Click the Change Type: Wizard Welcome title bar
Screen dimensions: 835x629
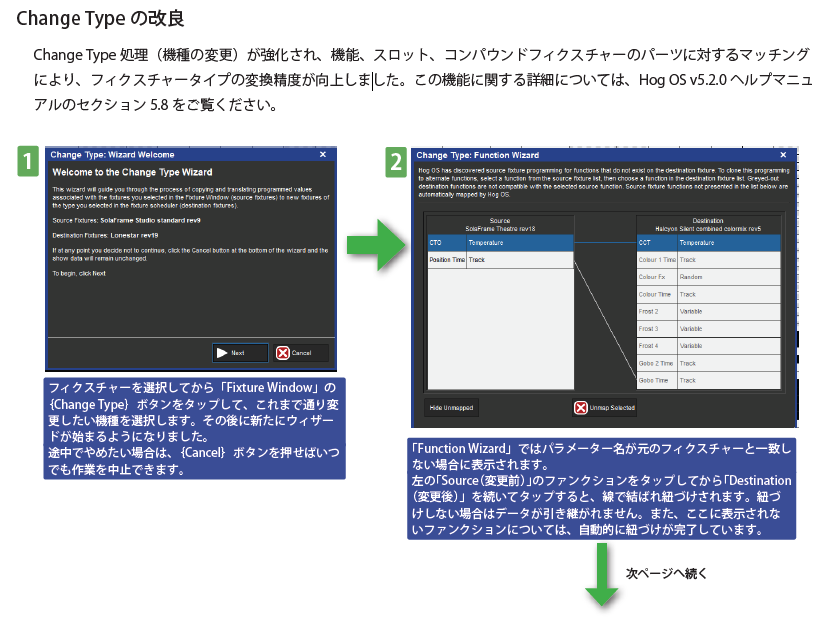click(191, 154)
